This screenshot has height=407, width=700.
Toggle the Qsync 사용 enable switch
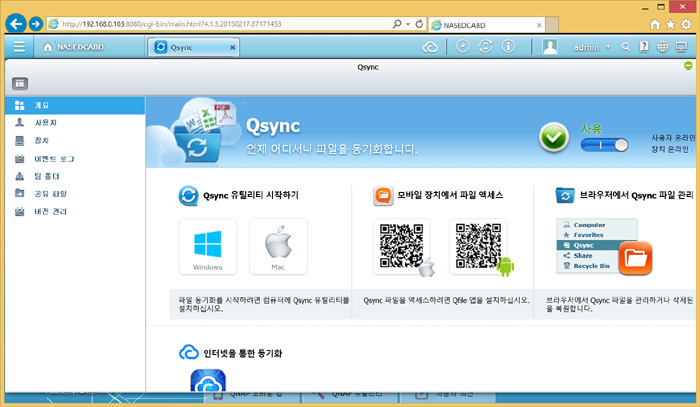coord(604,145)
